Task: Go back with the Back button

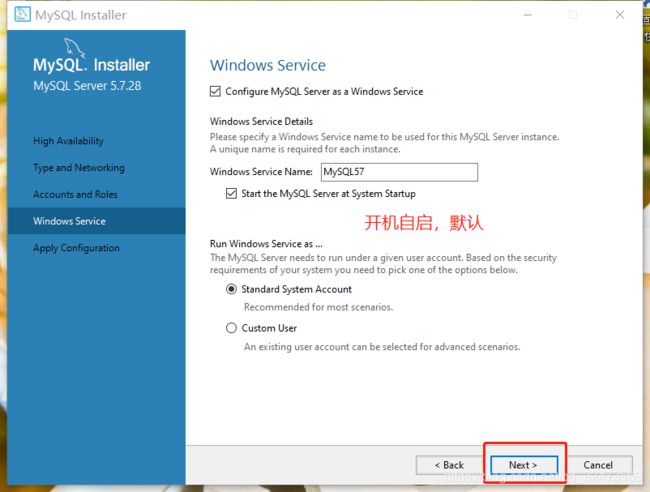Action: 449,465
